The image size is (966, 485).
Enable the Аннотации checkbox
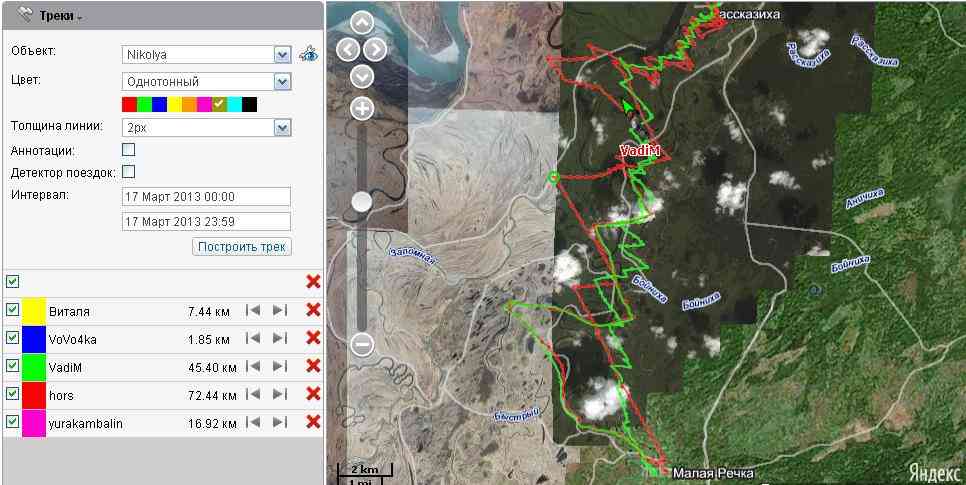(128, 150)
